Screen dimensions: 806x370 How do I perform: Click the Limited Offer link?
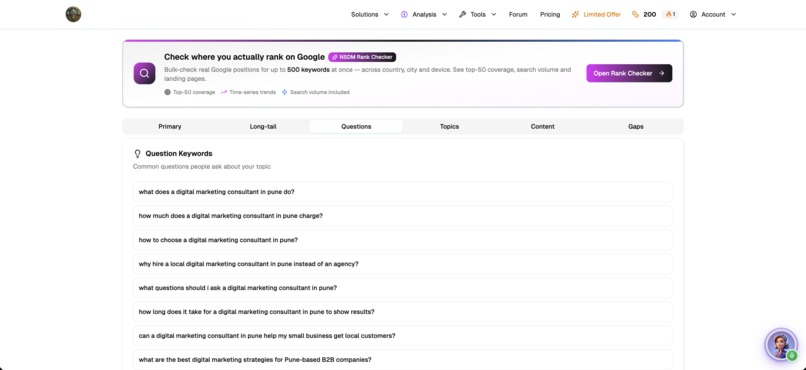coord(596,14)
